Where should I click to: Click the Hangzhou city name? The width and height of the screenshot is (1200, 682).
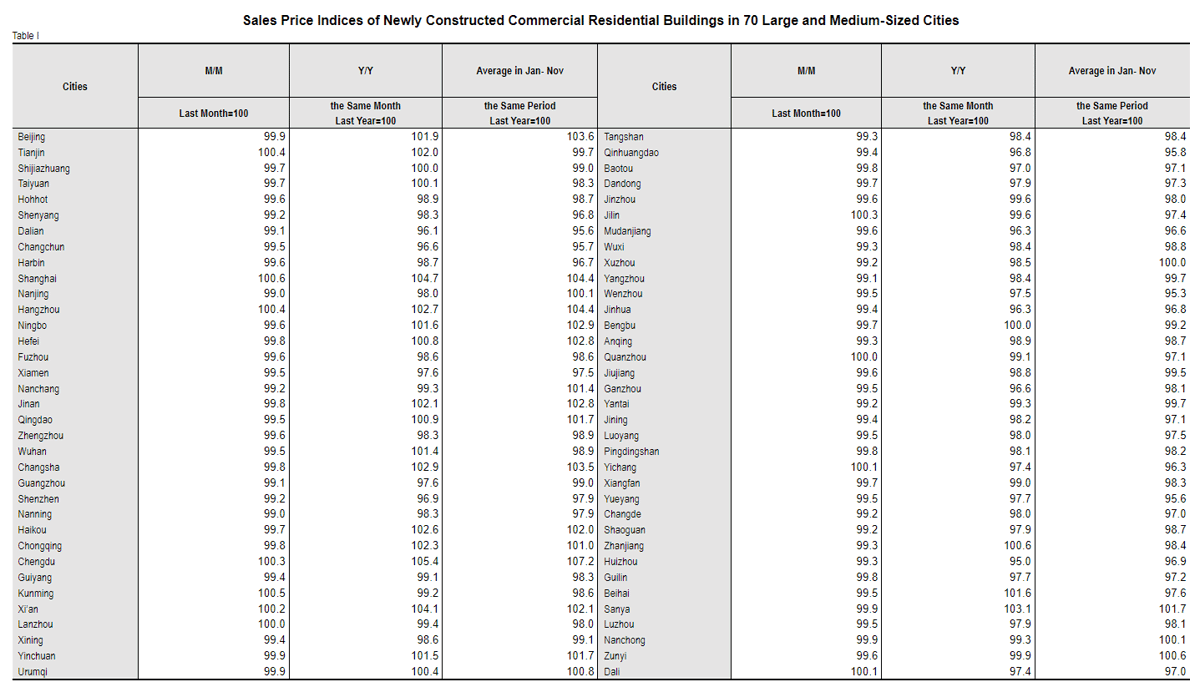pyautogui.click(x=39, y=310)
